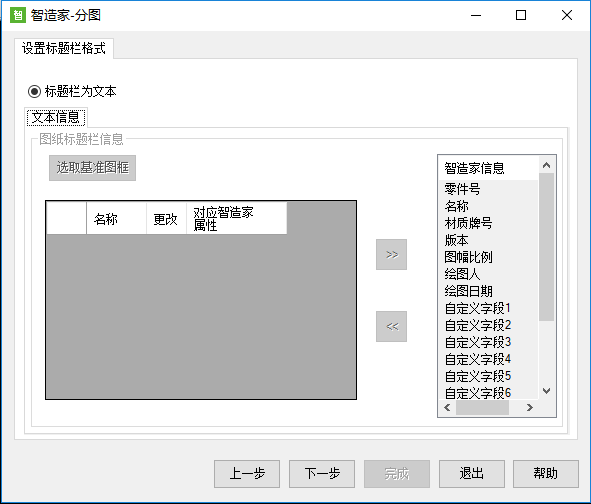Click the vertical scrollbar thumb of the list
The image size is (591, 504).
[547, 247]
